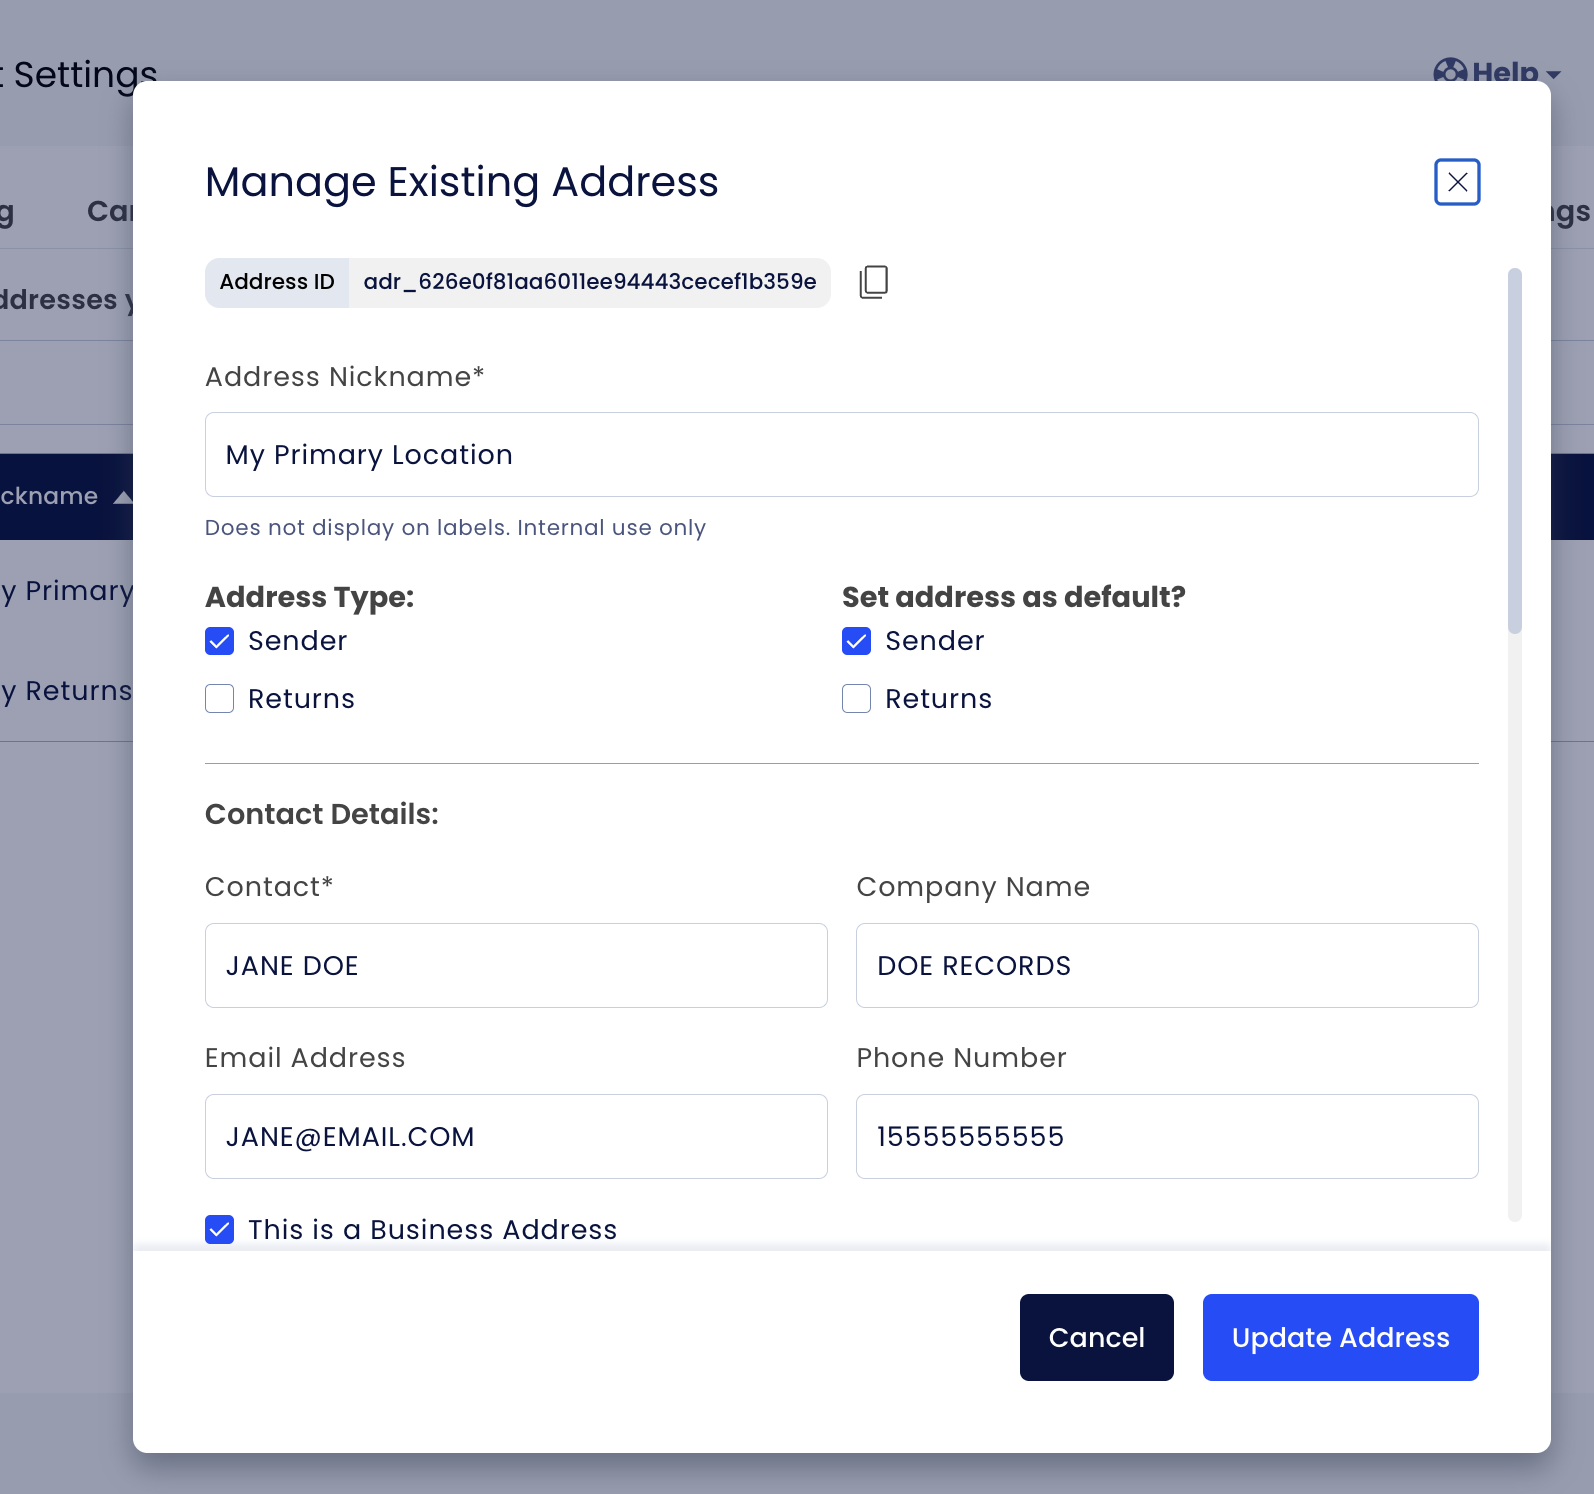Click the Address Nickname input field

(841, 455)
